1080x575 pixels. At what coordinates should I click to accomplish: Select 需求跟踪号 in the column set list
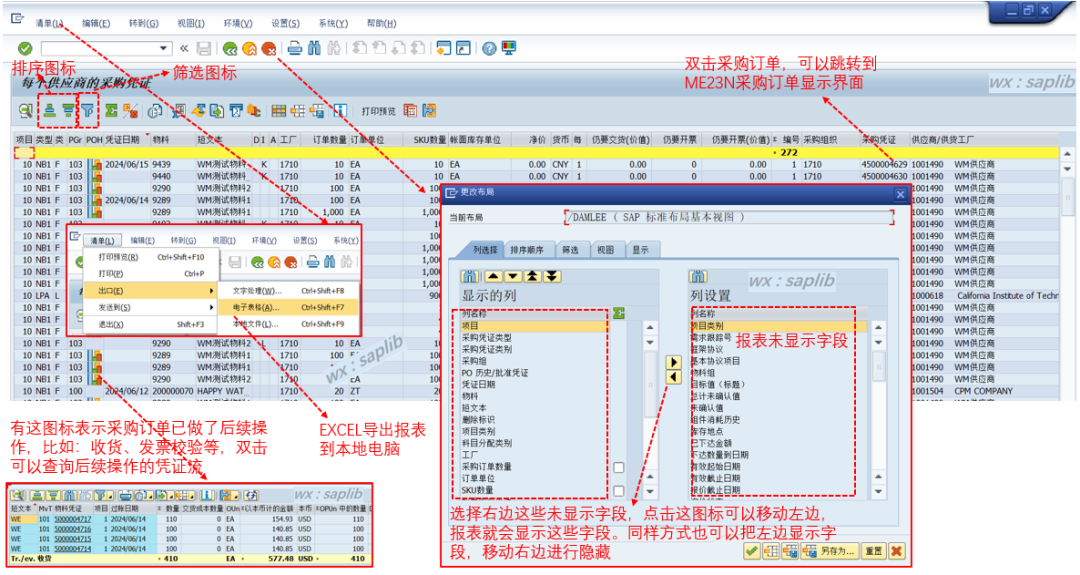point(711,337)
